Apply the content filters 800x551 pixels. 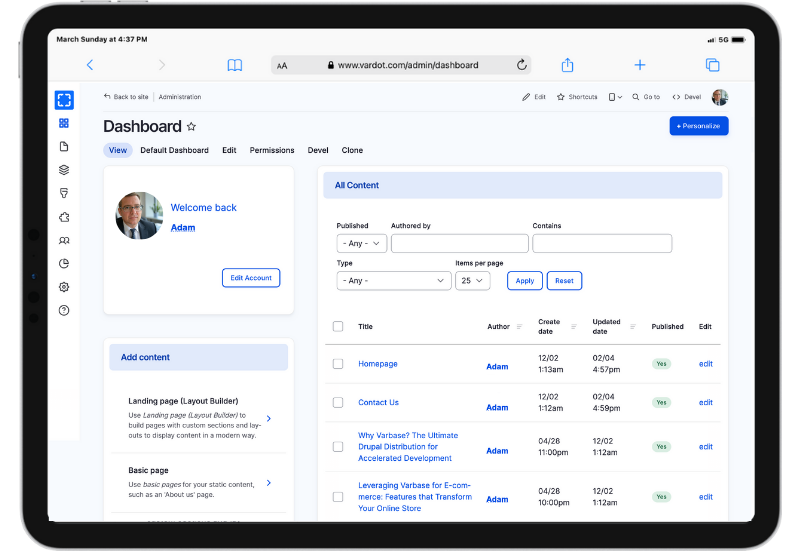(x=524, y=281)
